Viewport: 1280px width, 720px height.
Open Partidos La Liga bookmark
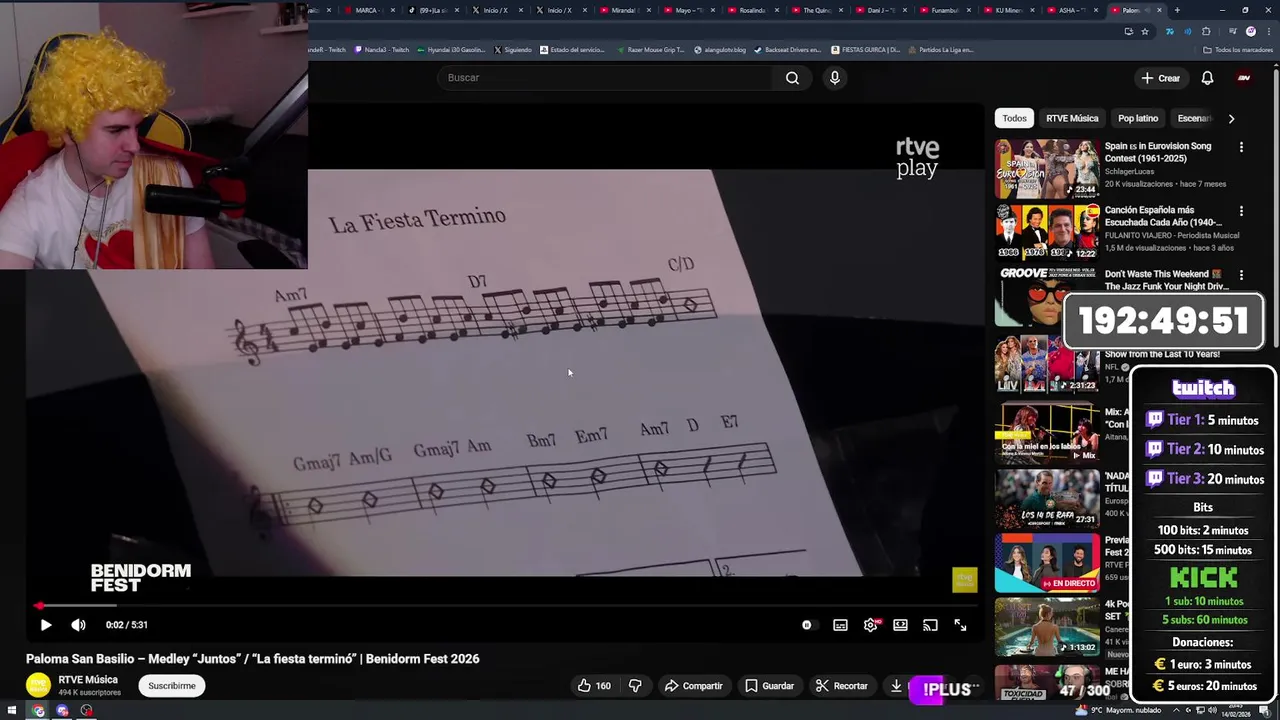coord(940,50)
